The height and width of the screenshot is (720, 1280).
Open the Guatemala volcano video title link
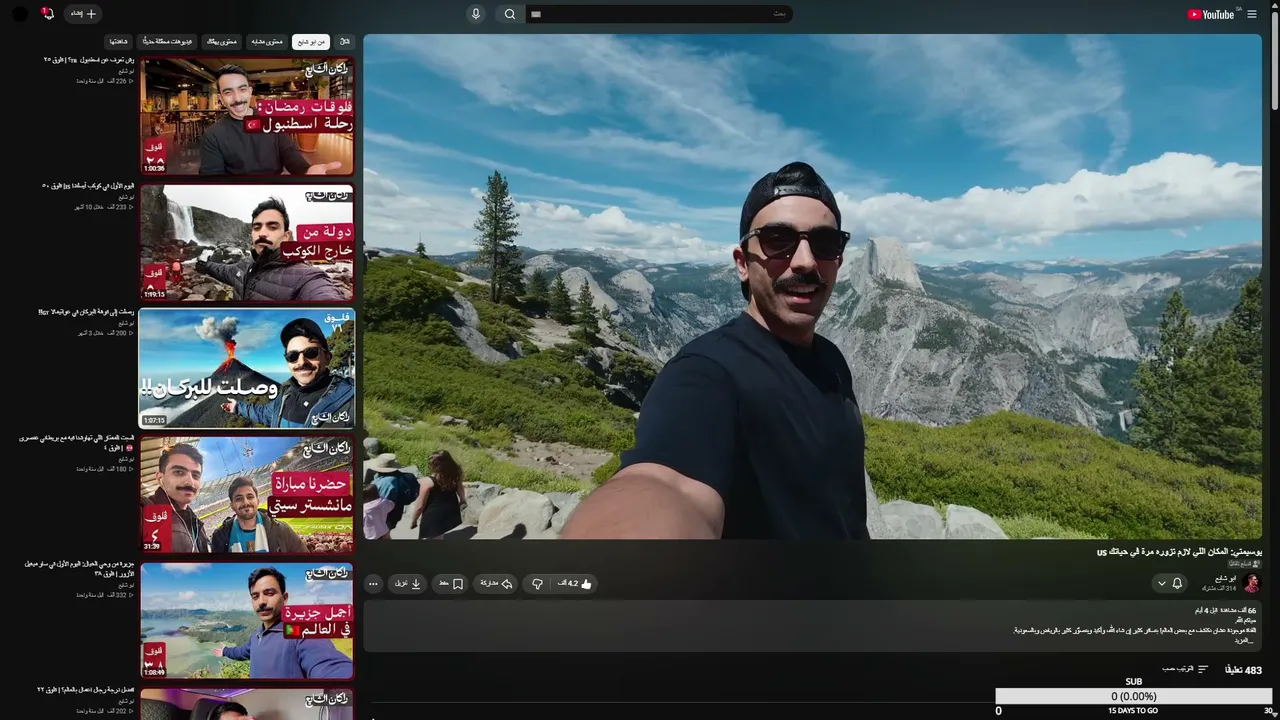(86, 312)
